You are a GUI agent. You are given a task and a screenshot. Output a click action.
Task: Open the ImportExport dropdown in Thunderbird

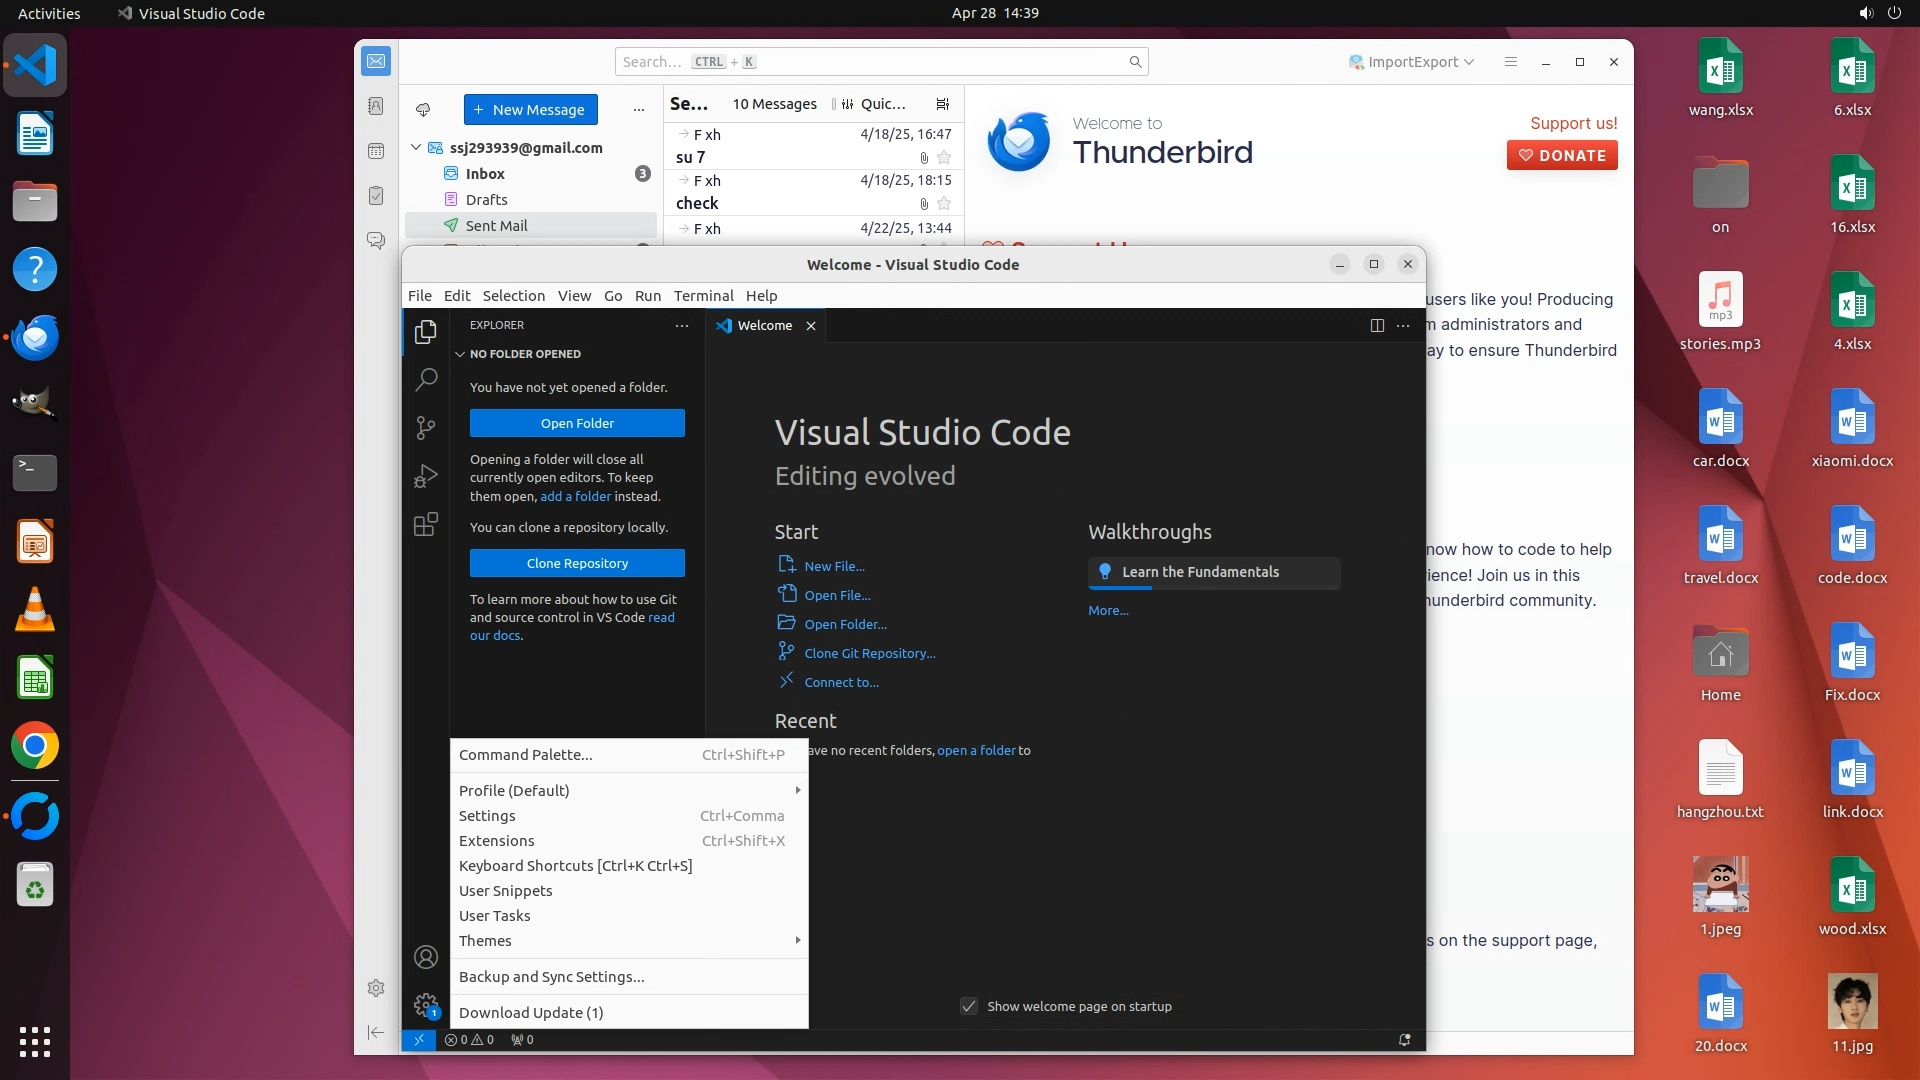click(x=1411, y=62)
